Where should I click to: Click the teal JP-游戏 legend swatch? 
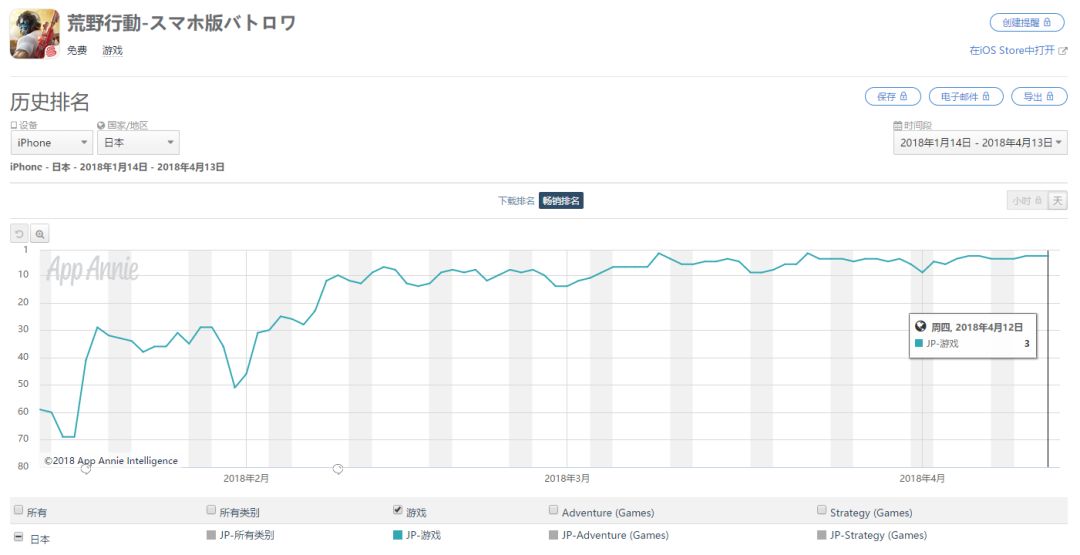pyautogui.click(x=398, y=535)
